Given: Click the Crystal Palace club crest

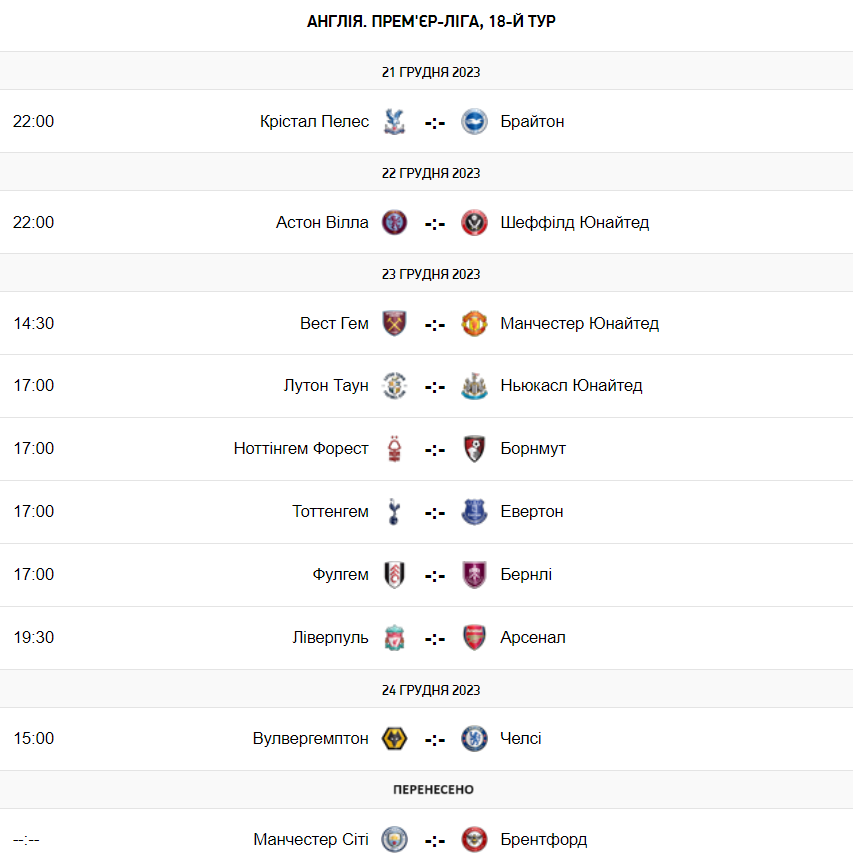Looking at the screenshot, I should [x=394, y=122].
